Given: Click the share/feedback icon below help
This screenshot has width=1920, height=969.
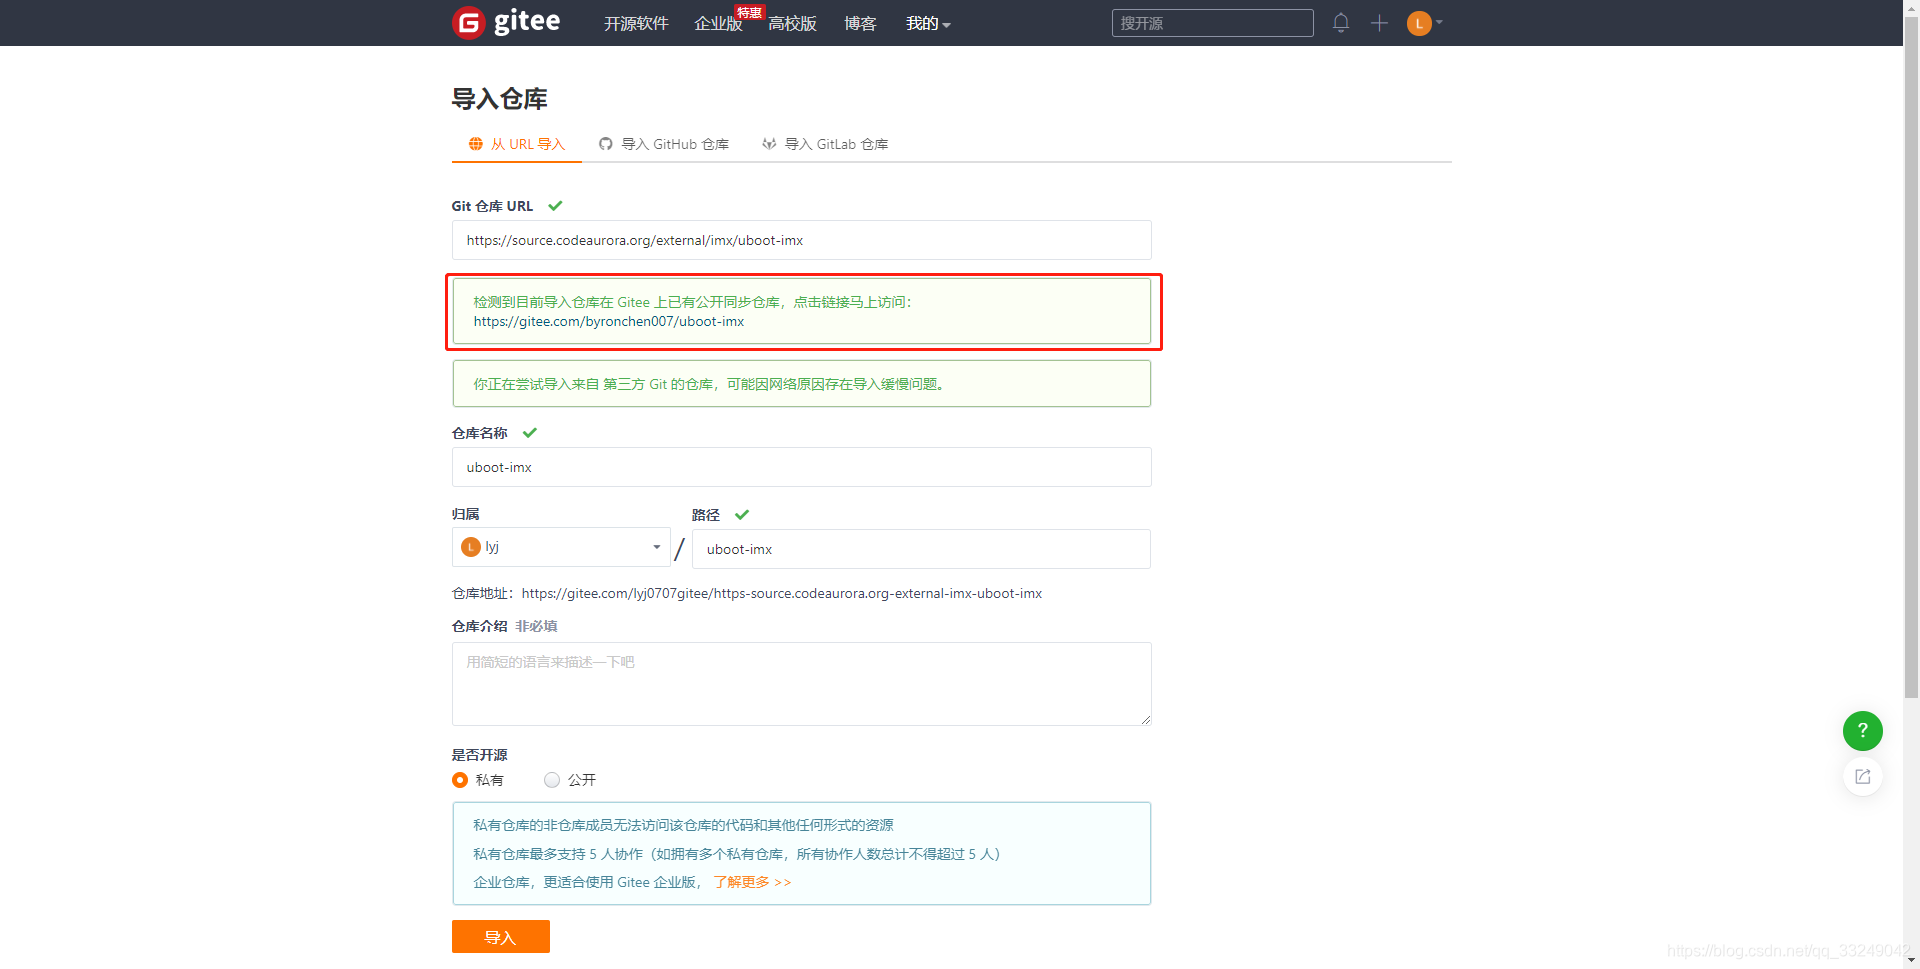Looking at the screenshot, I should coord(1862,777).
